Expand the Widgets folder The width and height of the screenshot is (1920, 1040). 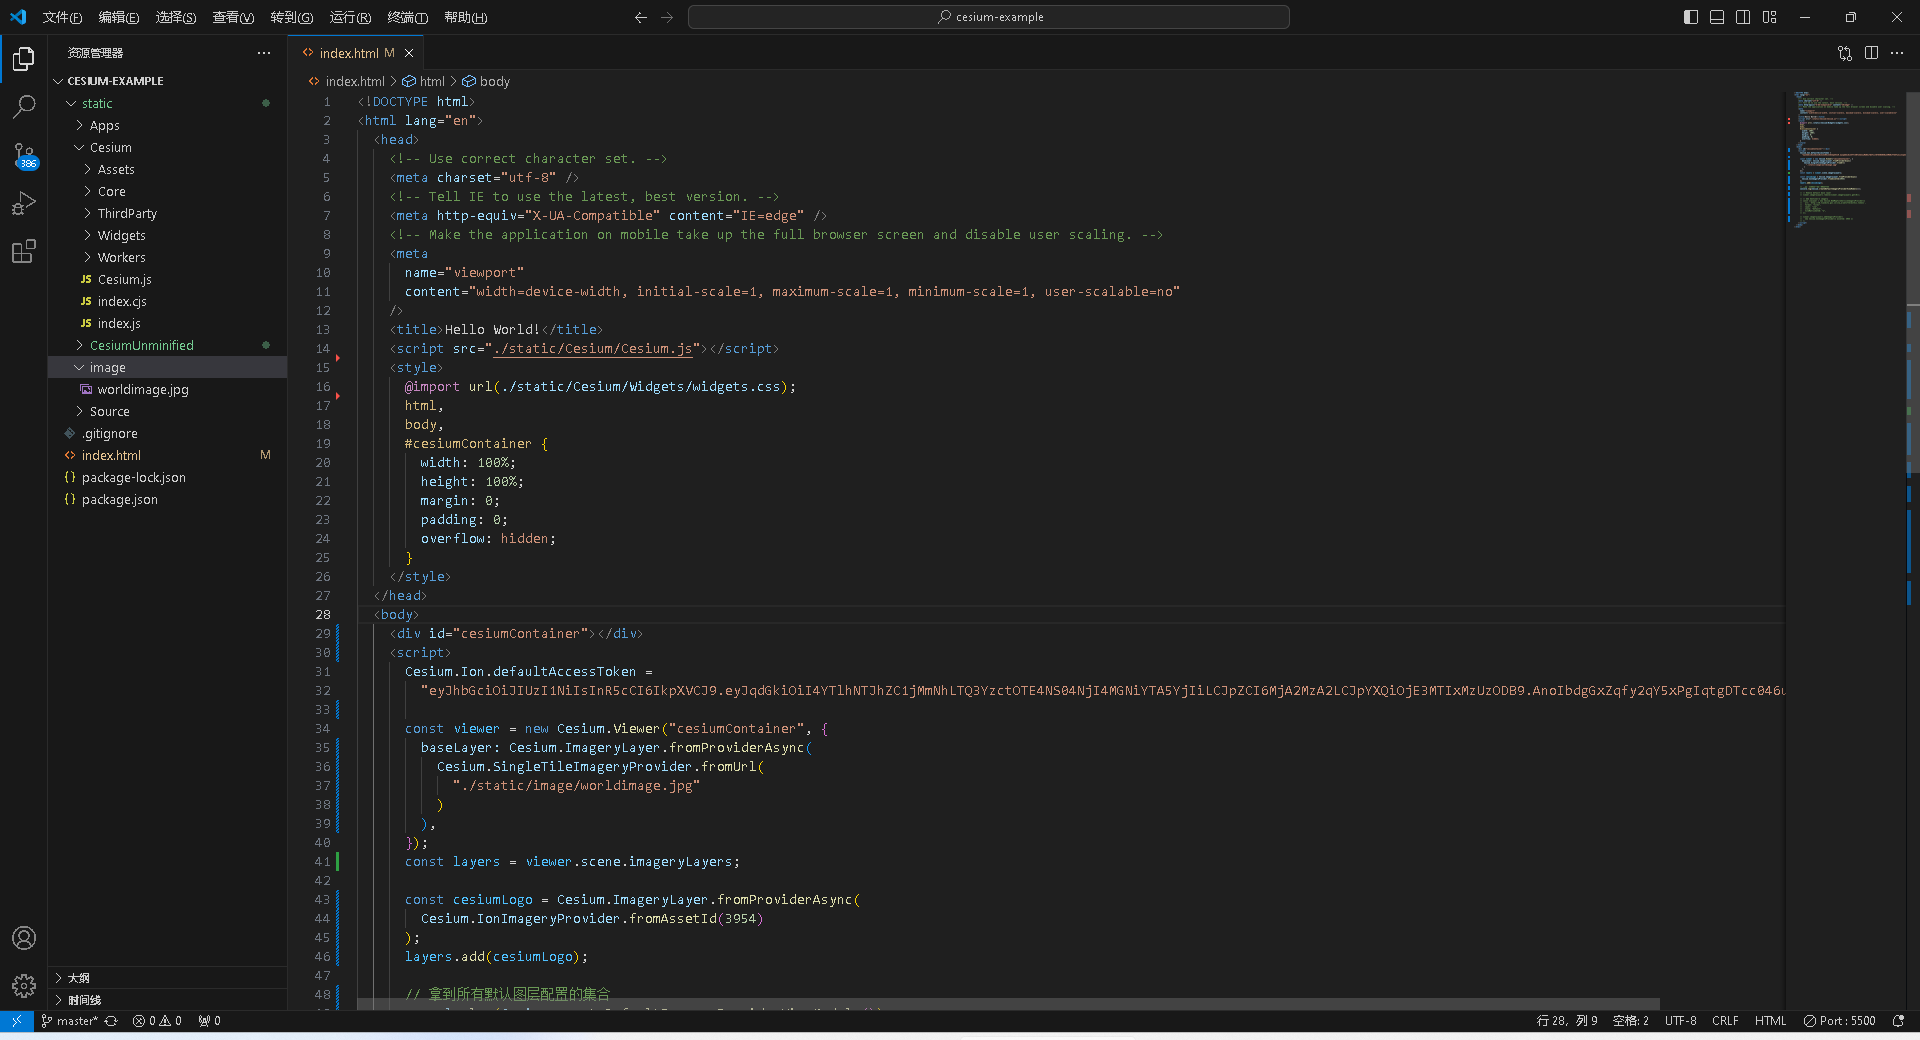click(x=167, y=235)
